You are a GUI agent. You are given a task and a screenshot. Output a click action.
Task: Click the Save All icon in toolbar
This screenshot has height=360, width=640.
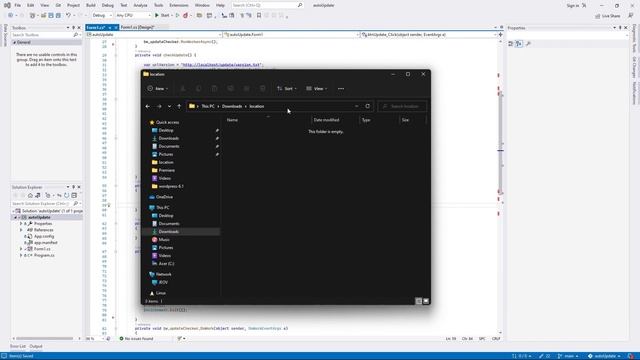point(58,16)
